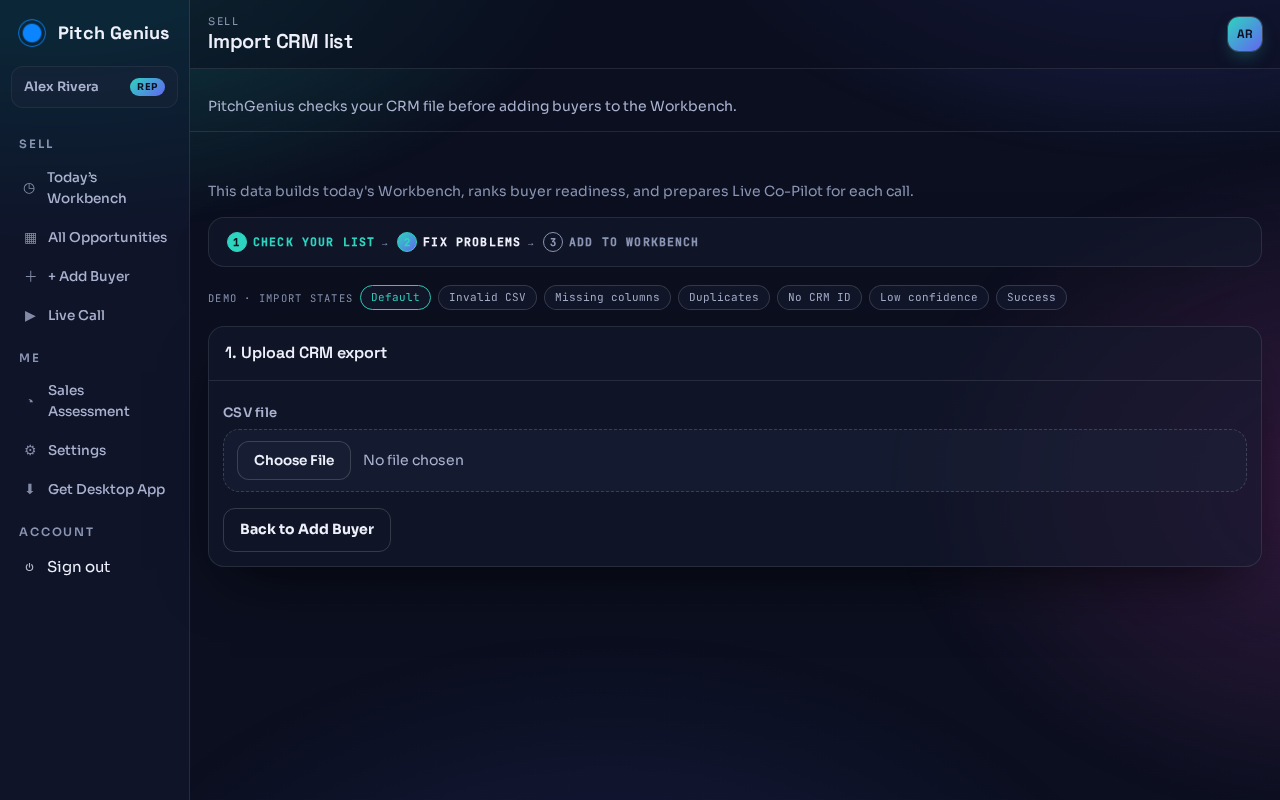The image size is (1280, 800).
Task: Click the plus icon beside Add Buyer
Action: pos(30,276)
